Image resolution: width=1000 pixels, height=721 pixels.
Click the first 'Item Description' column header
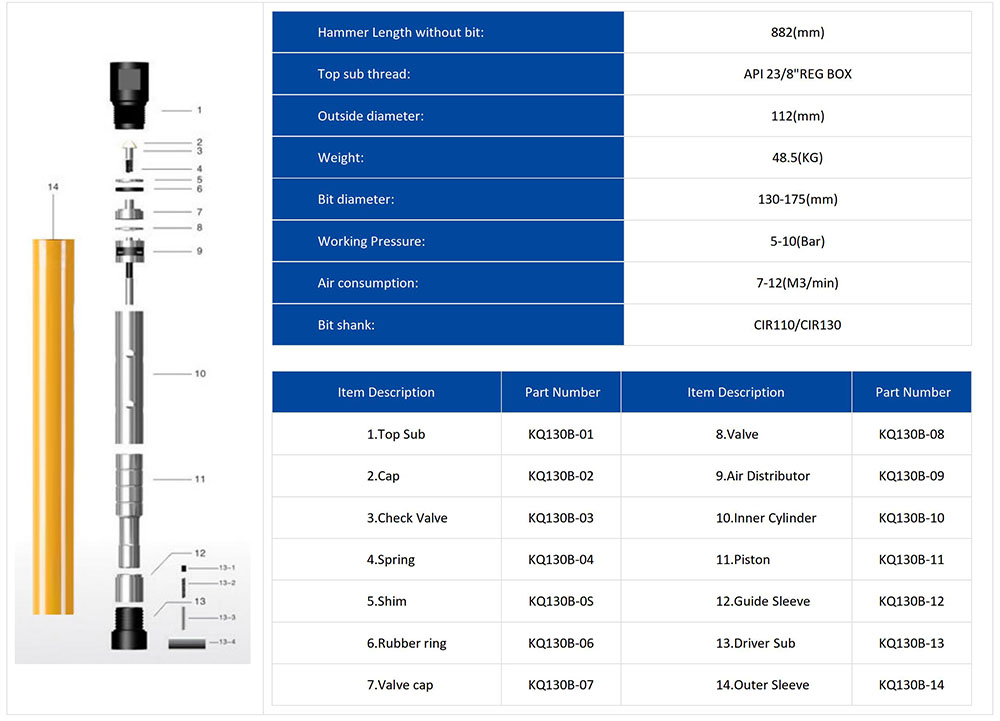[386, 393]
